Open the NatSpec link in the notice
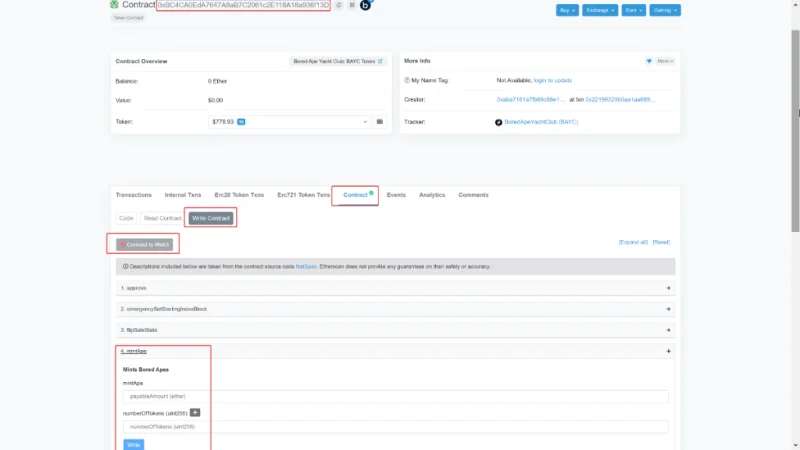The image size is (800, 450). coord(306,267)
